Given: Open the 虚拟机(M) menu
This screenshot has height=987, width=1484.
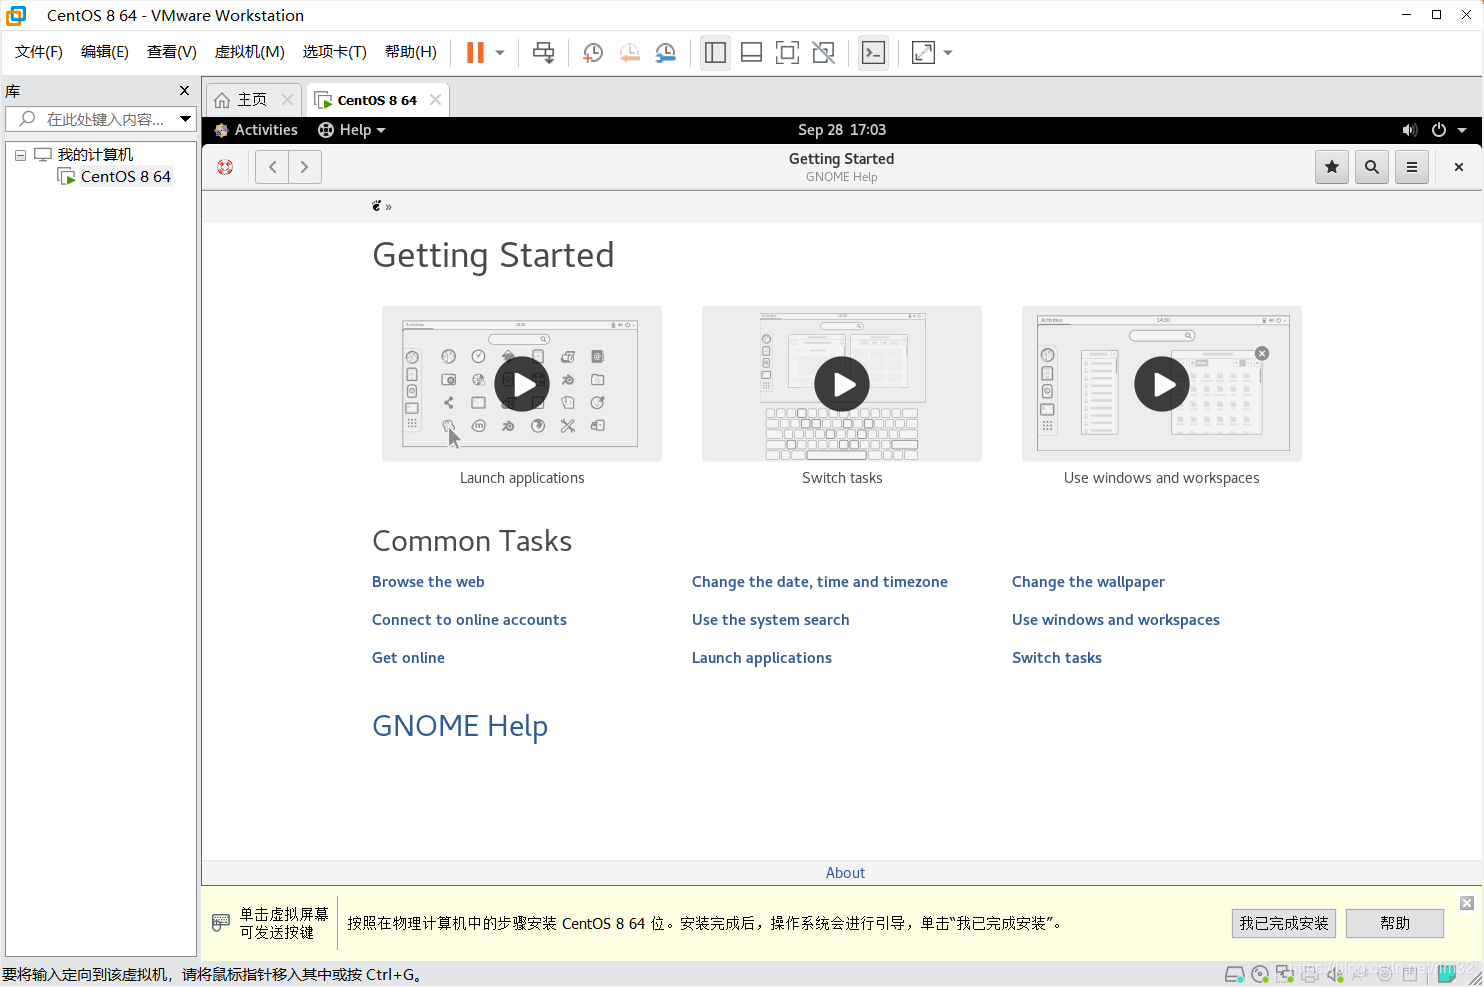Looking at the screenshot, I should pos(250,52).
